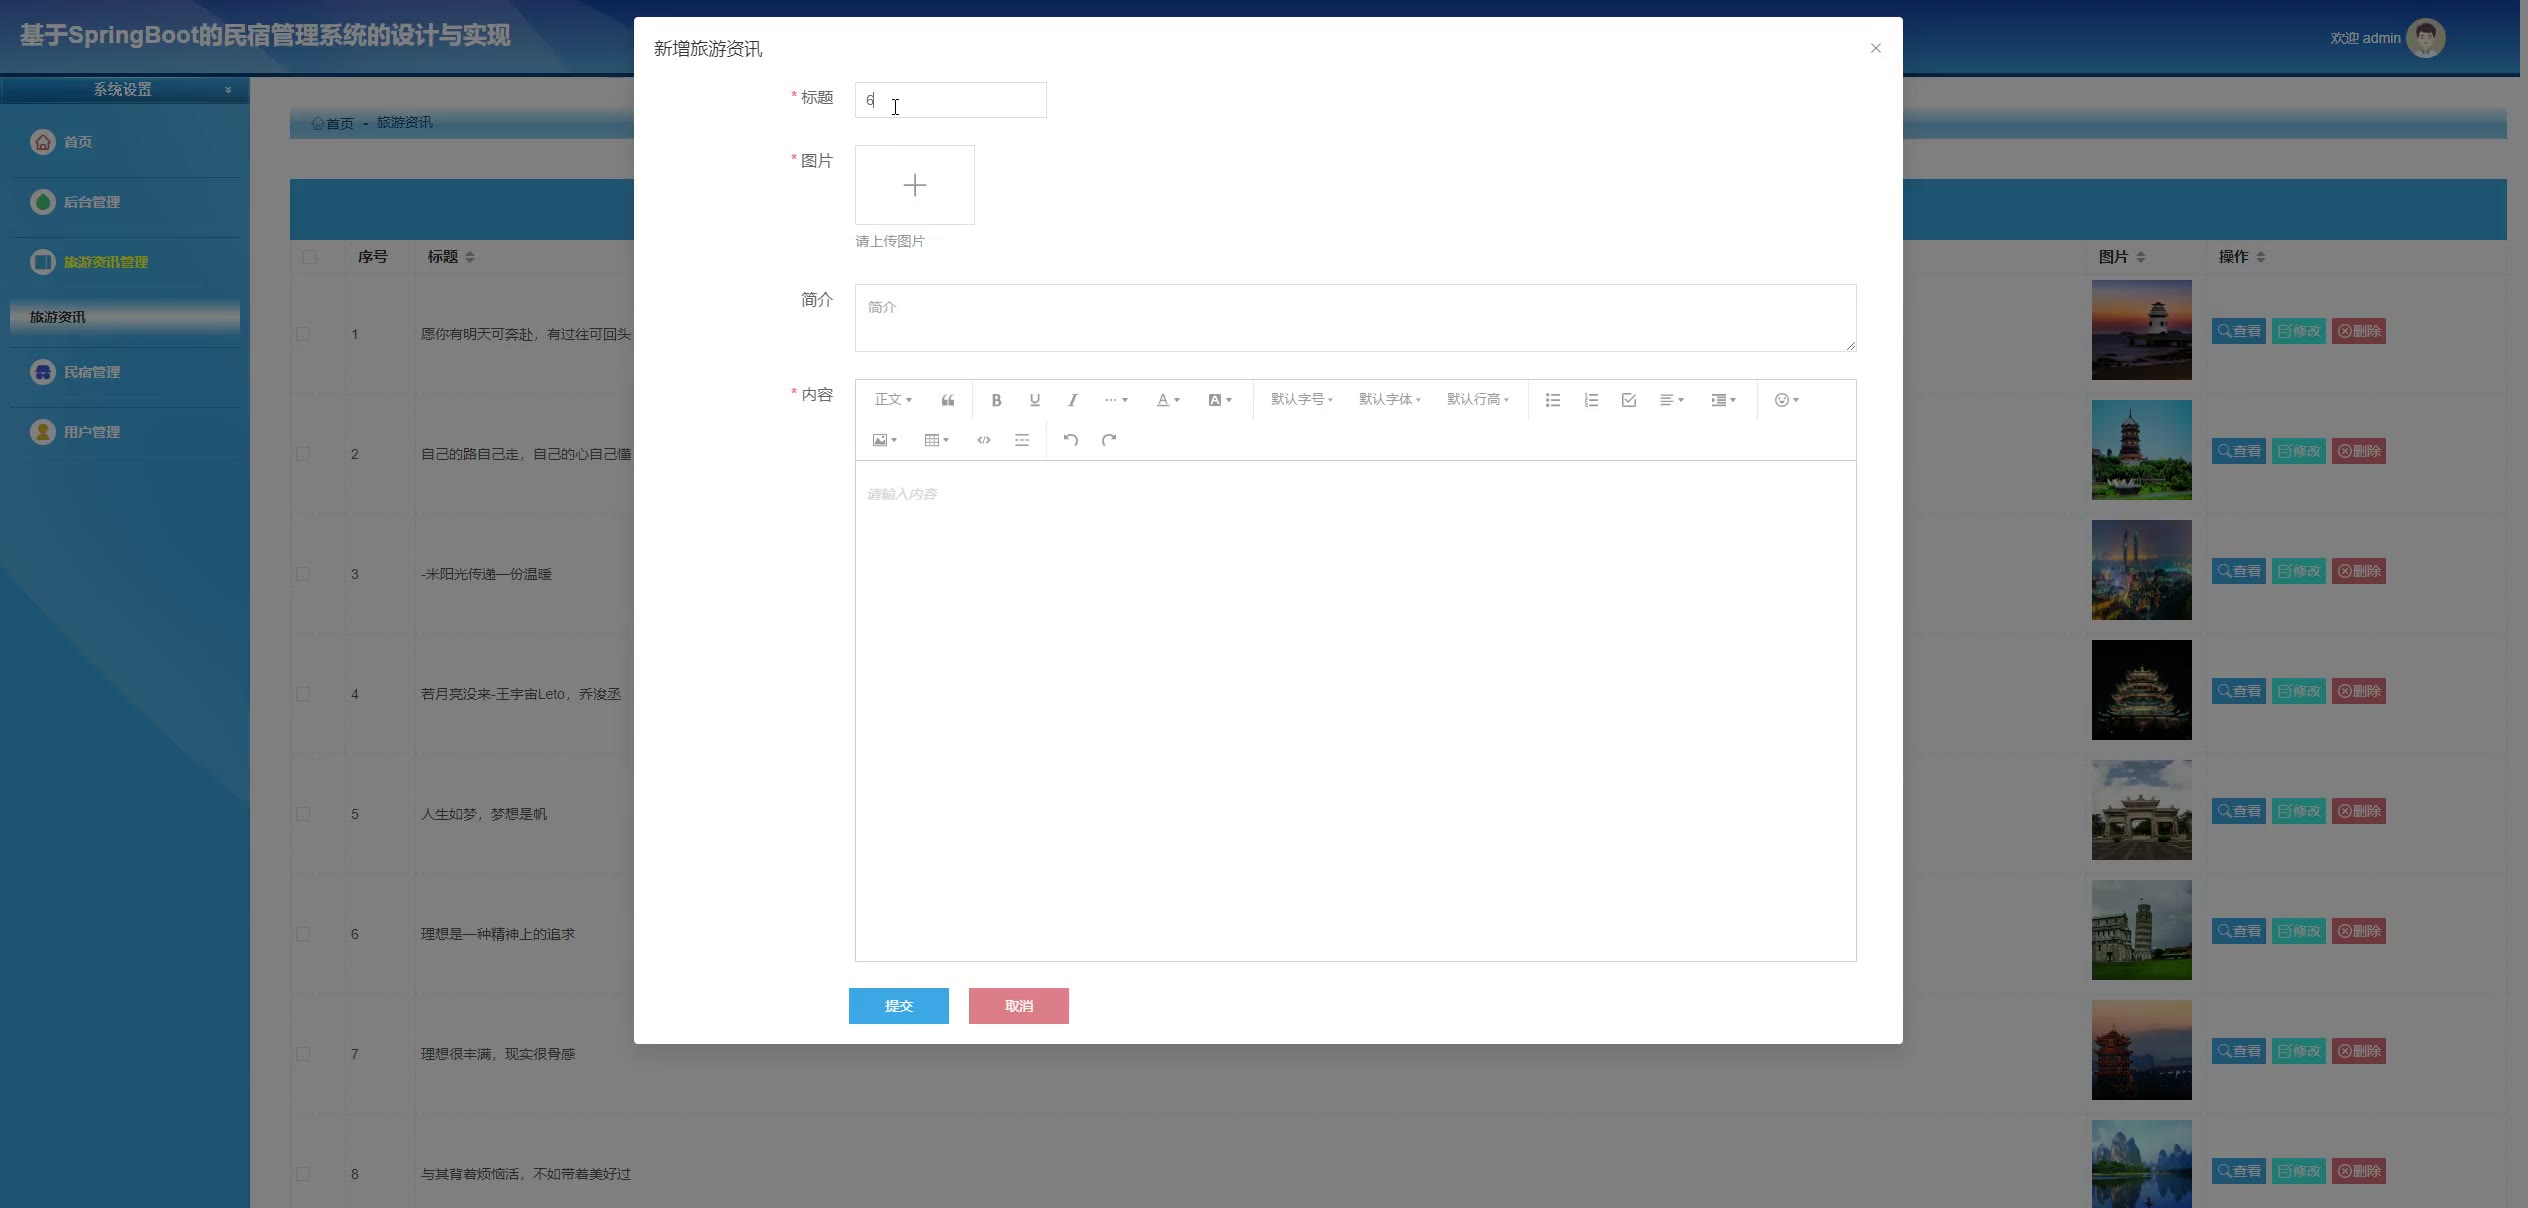Insert a blockquote with the quote icon

(948, 400)
